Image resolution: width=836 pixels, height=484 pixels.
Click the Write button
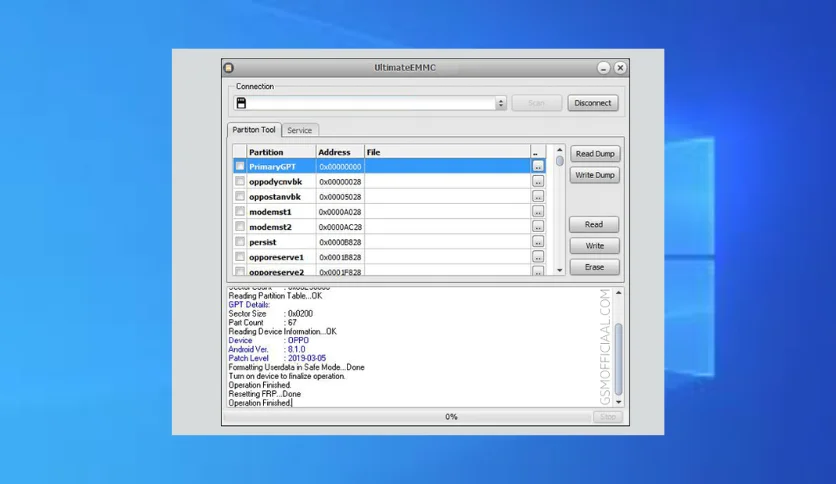coord(594,246)
